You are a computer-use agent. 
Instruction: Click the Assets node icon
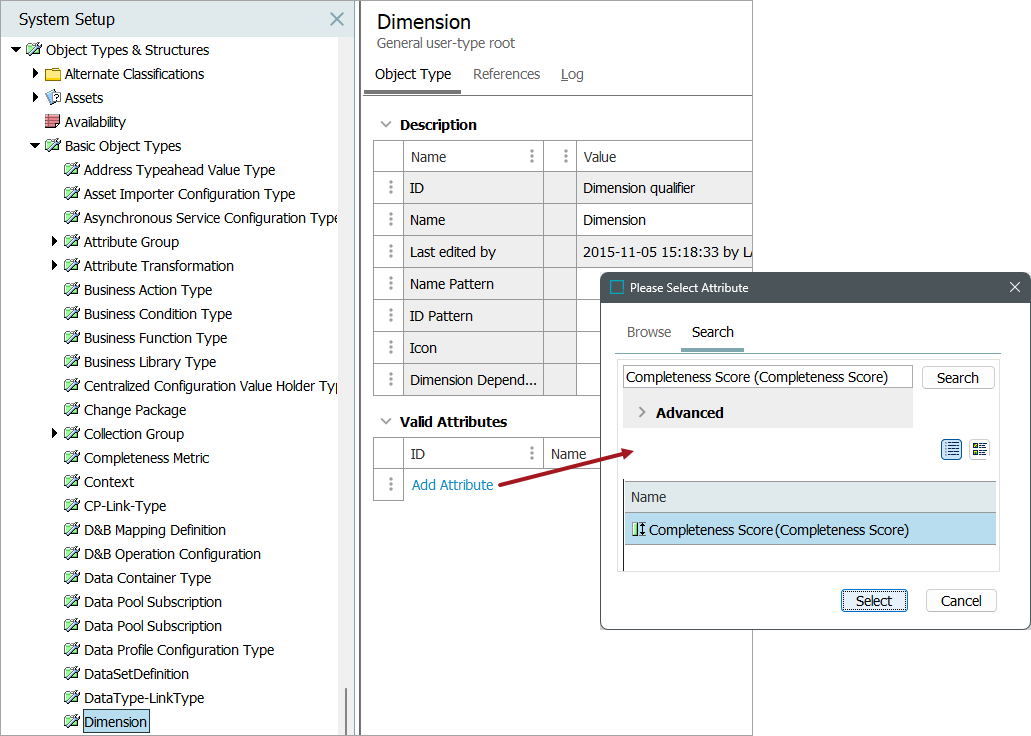point(53,98)
